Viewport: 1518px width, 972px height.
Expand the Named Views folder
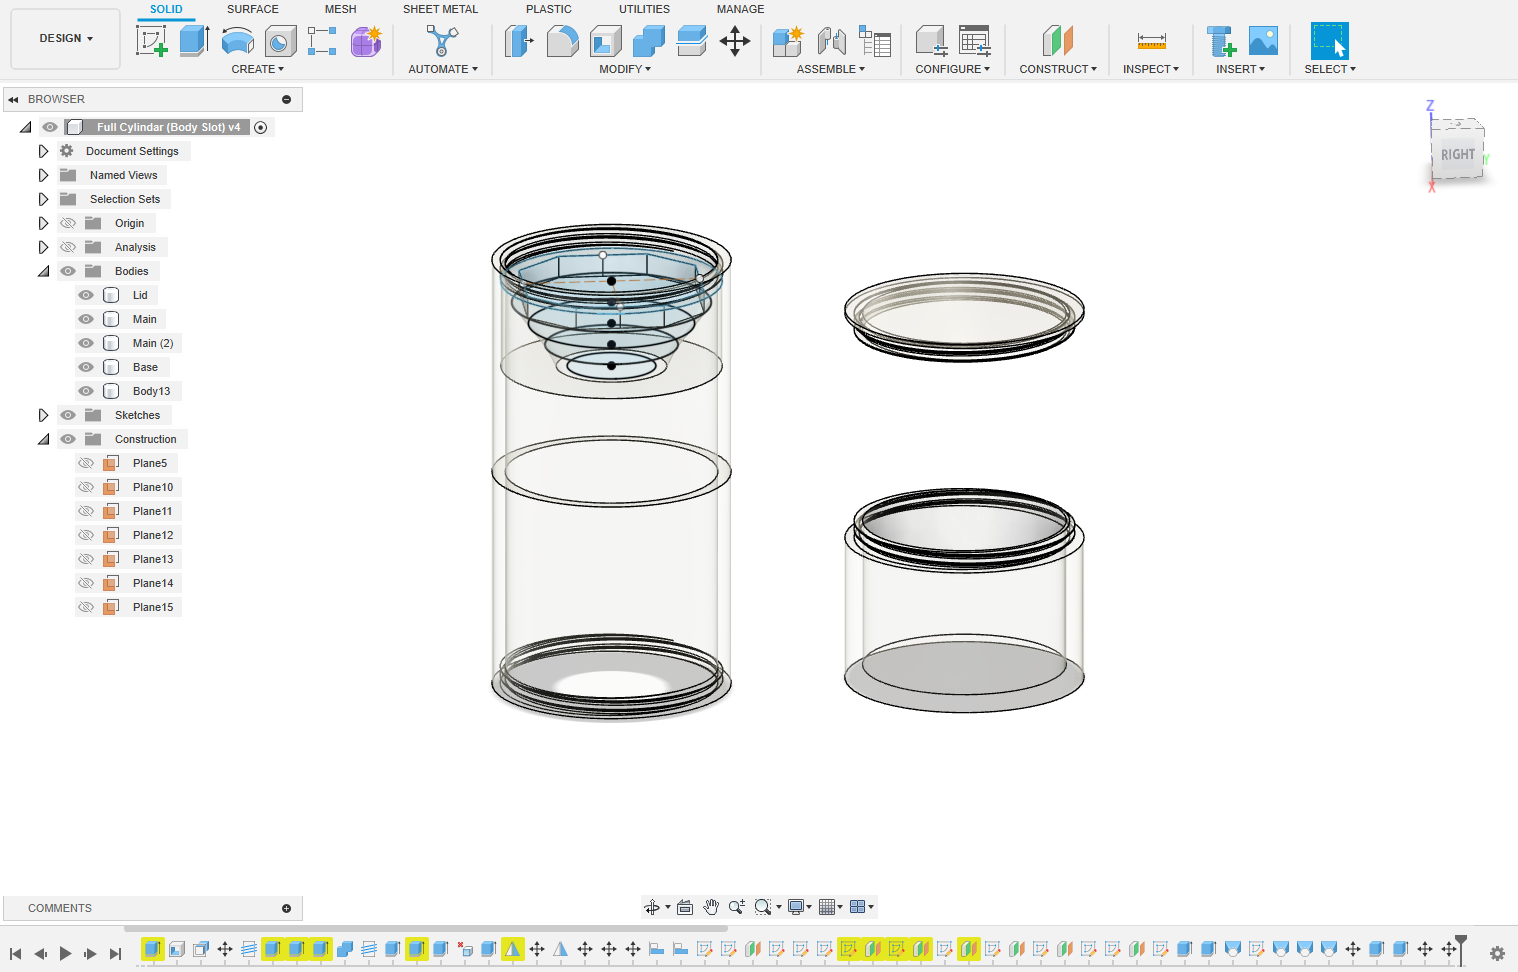coord(43,175)
